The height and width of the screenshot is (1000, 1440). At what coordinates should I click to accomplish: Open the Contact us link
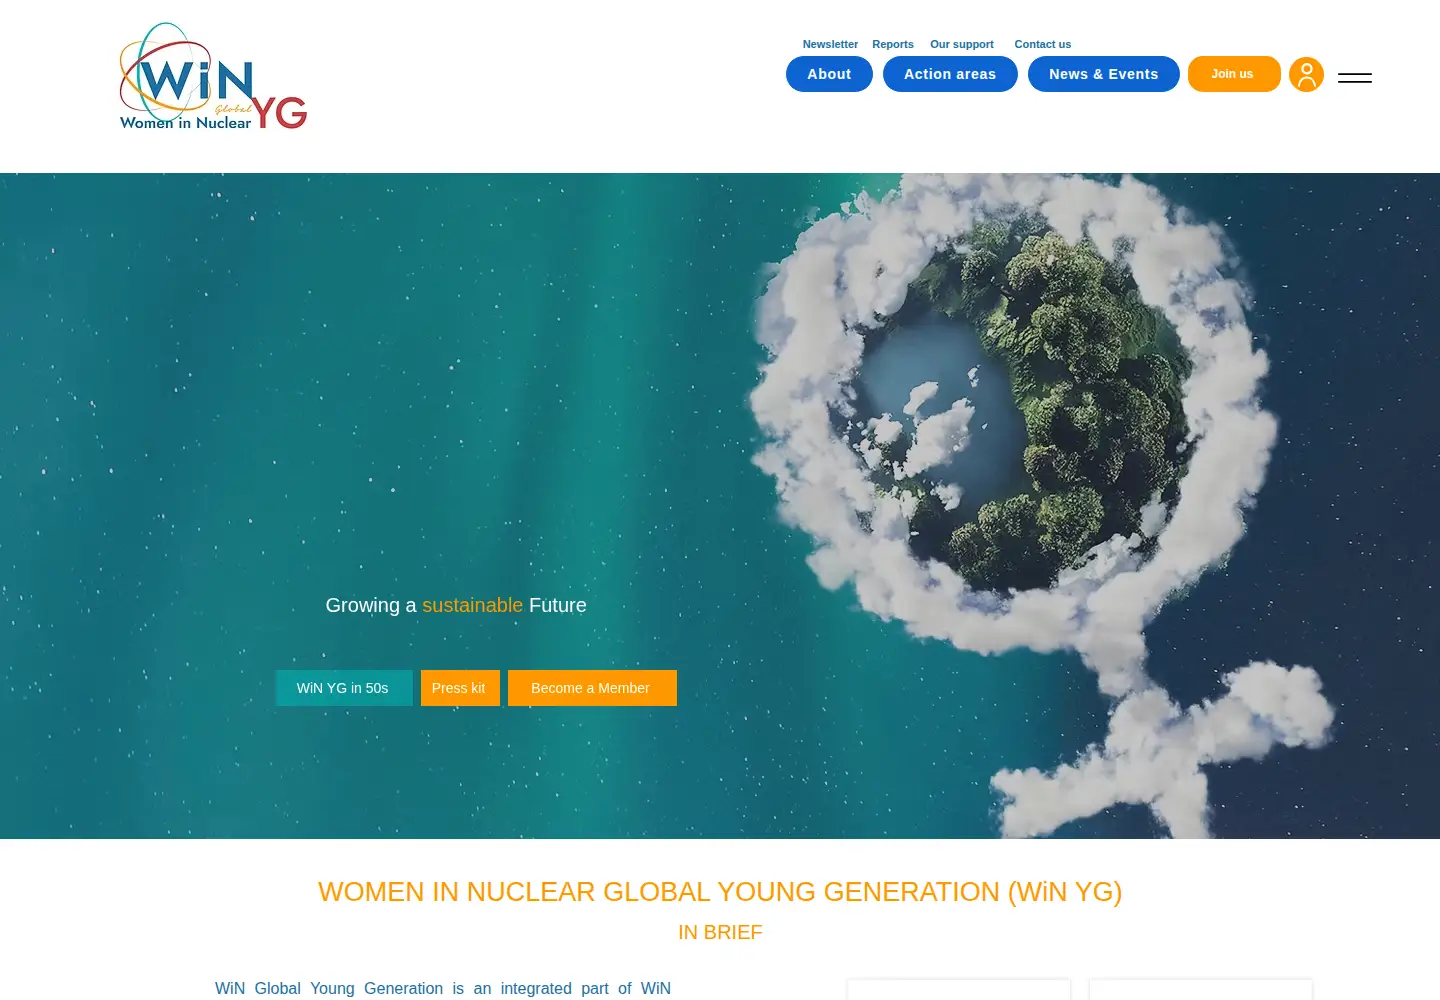click(x=1042, y=44)
